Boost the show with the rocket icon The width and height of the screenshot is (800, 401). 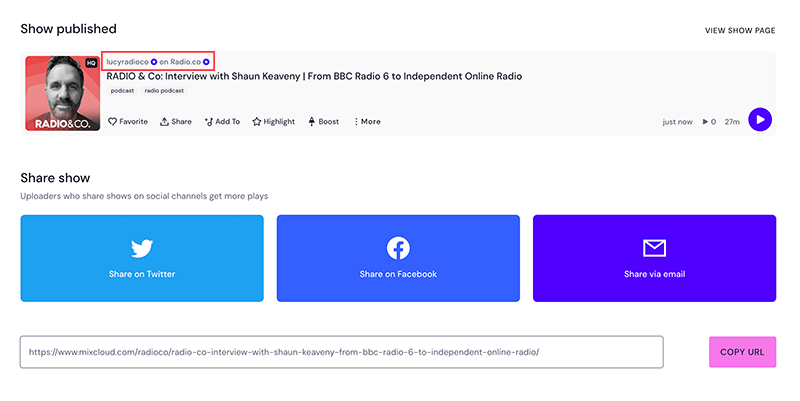pos(311,122)
